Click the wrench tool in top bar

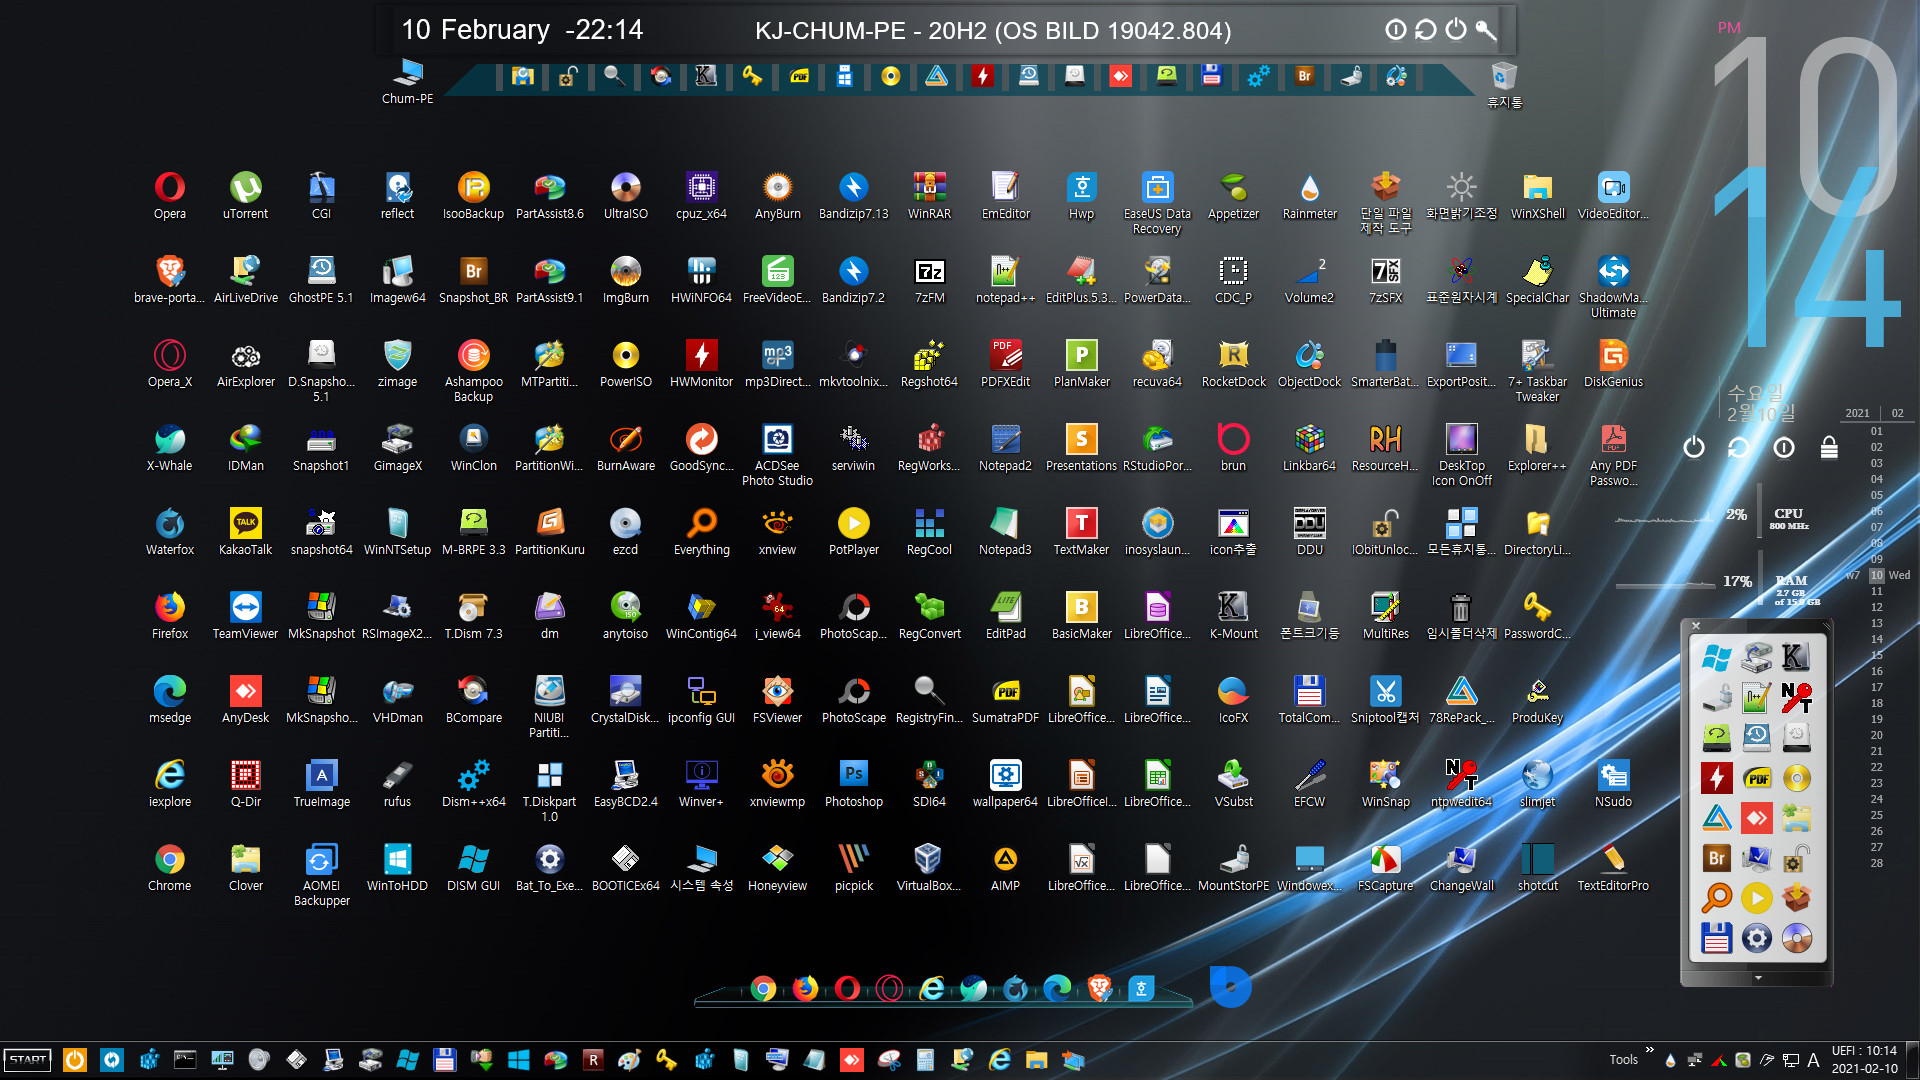[1486, 30]
